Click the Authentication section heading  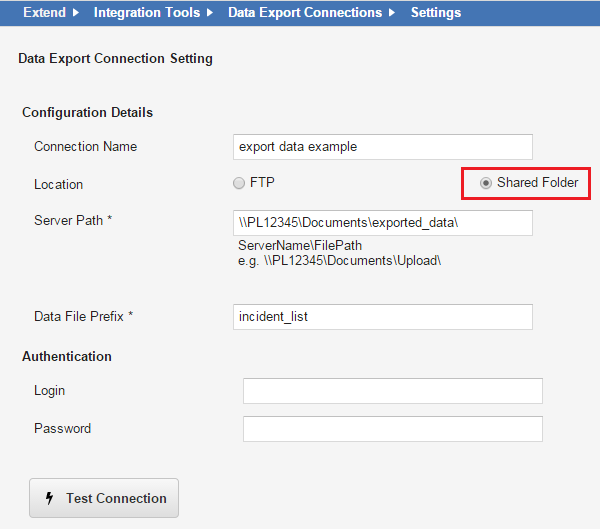point(66,356)
